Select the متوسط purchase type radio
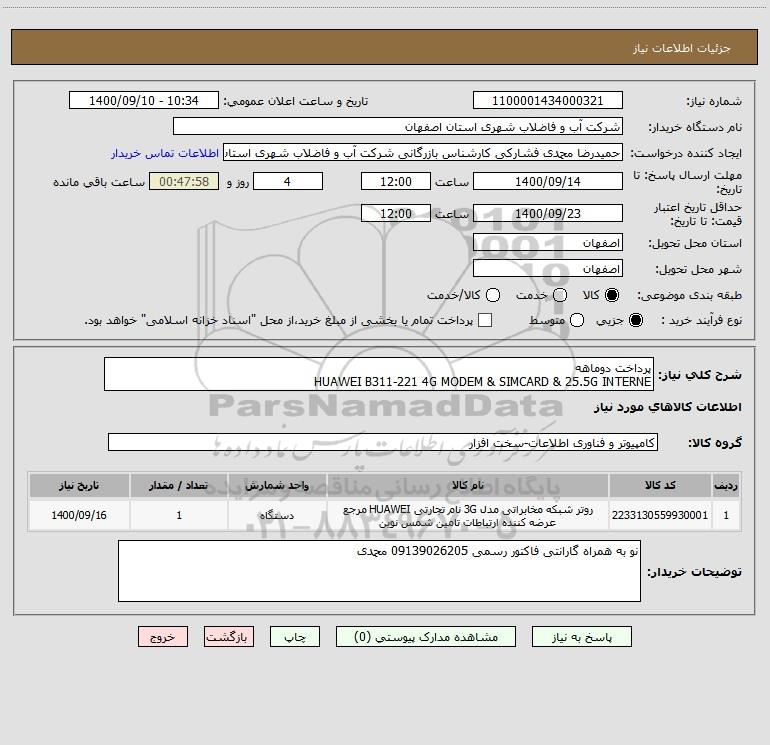 [x=577, y=320]
